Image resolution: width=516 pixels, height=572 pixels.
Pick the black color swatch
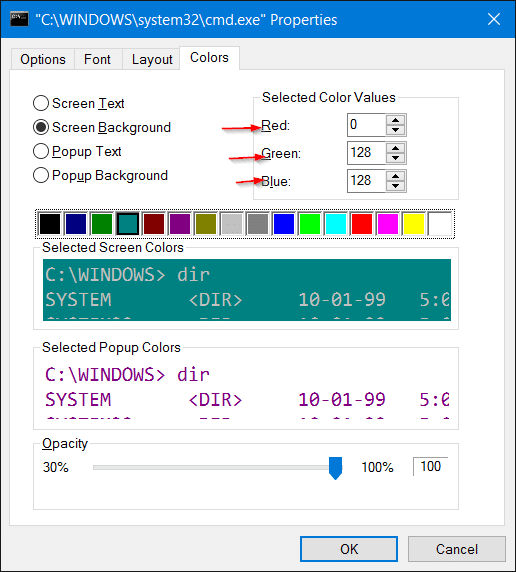pyautogui.click(x=50, y=224)
